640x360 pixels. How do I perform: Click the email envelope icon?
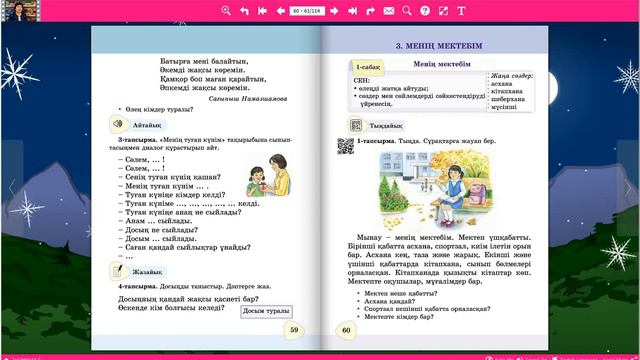click(389, 11)
